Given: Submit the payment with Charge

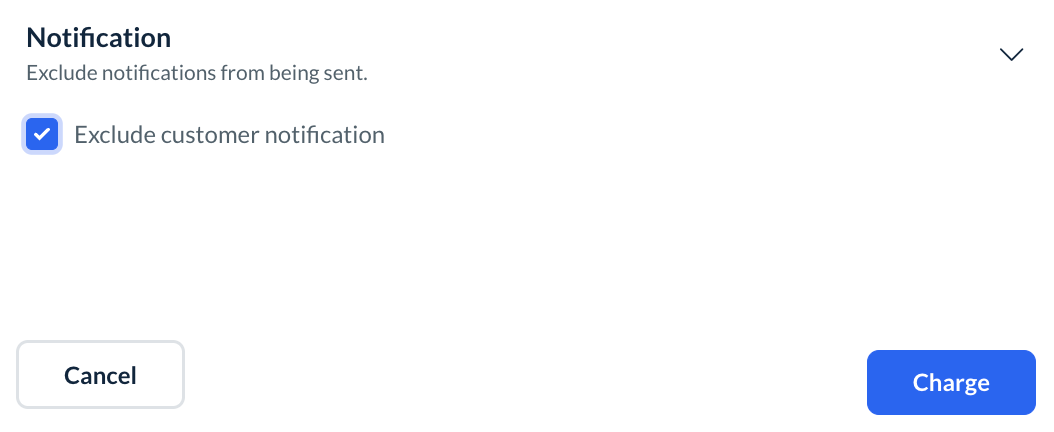Looking at the screenshot, I should (x=951, y=382).
